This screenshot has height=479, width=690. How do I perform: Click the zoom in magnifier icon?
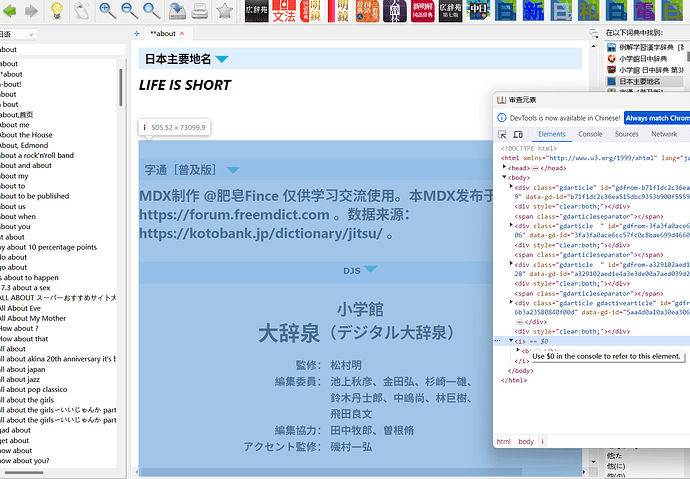(105, 11)
